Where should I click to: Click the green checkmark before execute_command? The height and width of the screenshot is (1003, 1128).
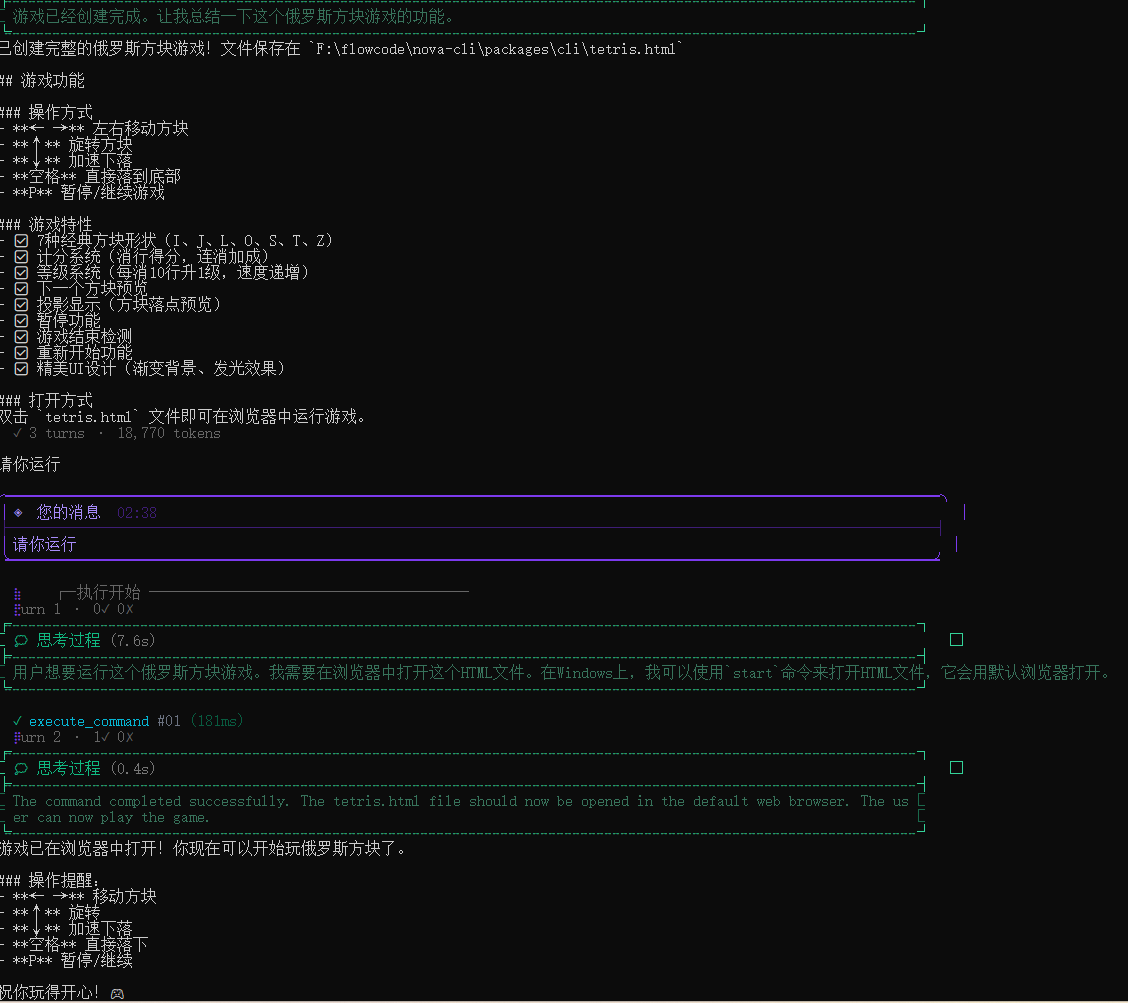click(18, 721)
